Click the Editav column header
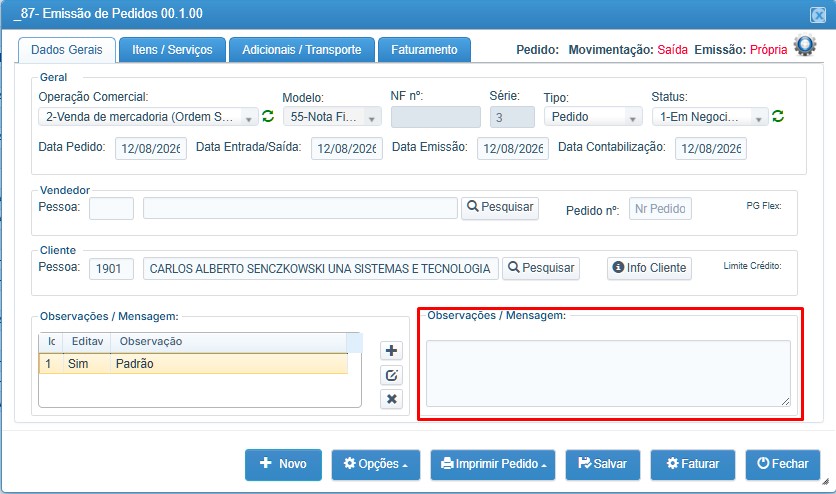 87,342
